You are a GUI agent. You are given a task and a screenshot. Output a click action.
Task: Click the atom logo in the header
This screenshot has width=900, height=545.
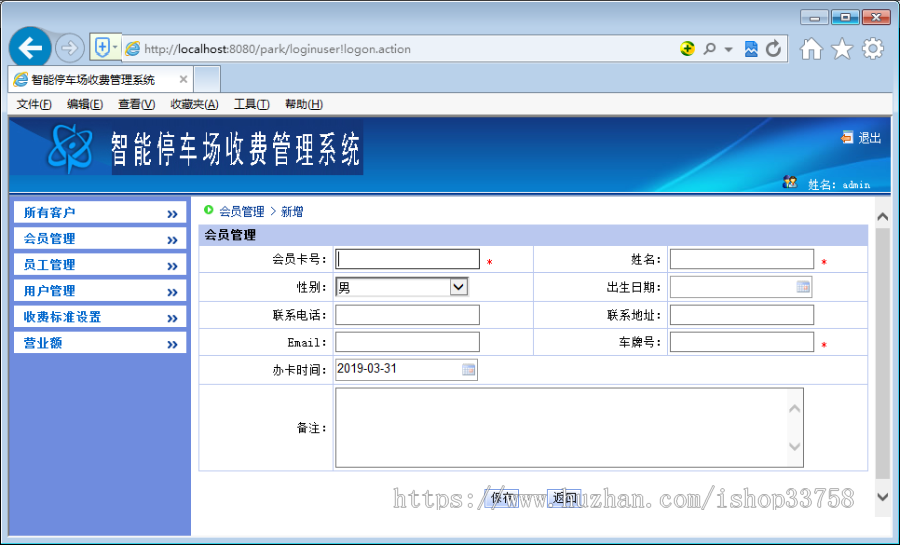pyautogui.click(x=70, y=148)
